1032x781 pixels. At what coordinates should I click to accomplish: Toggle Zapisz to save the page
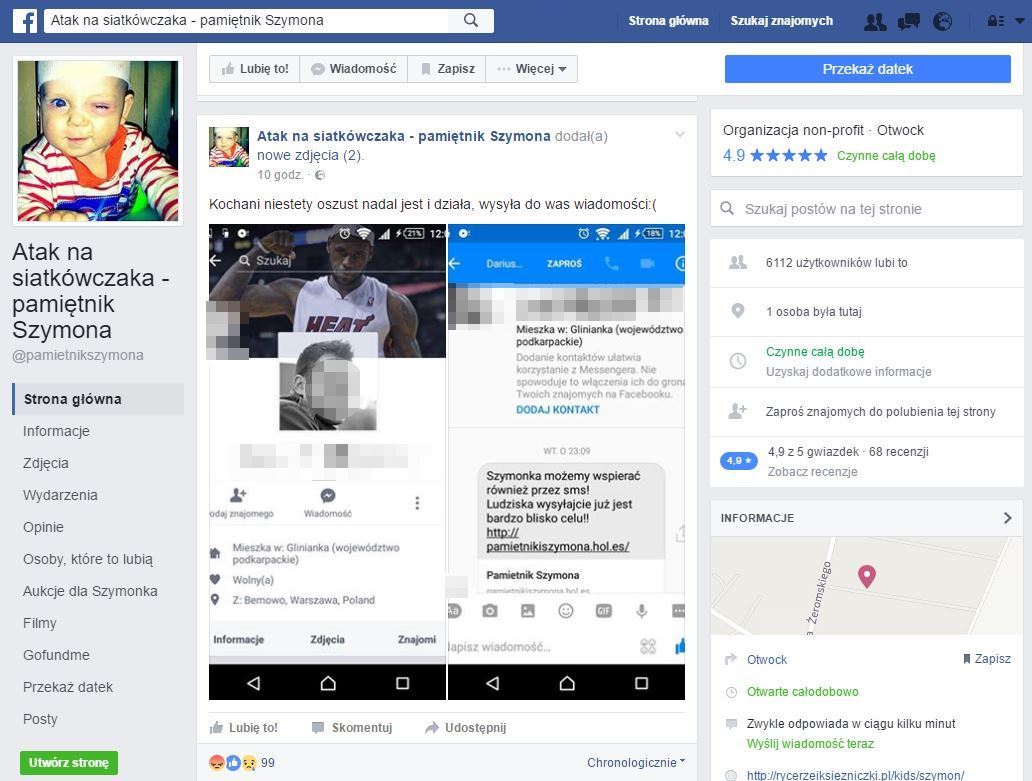(447, 69)
